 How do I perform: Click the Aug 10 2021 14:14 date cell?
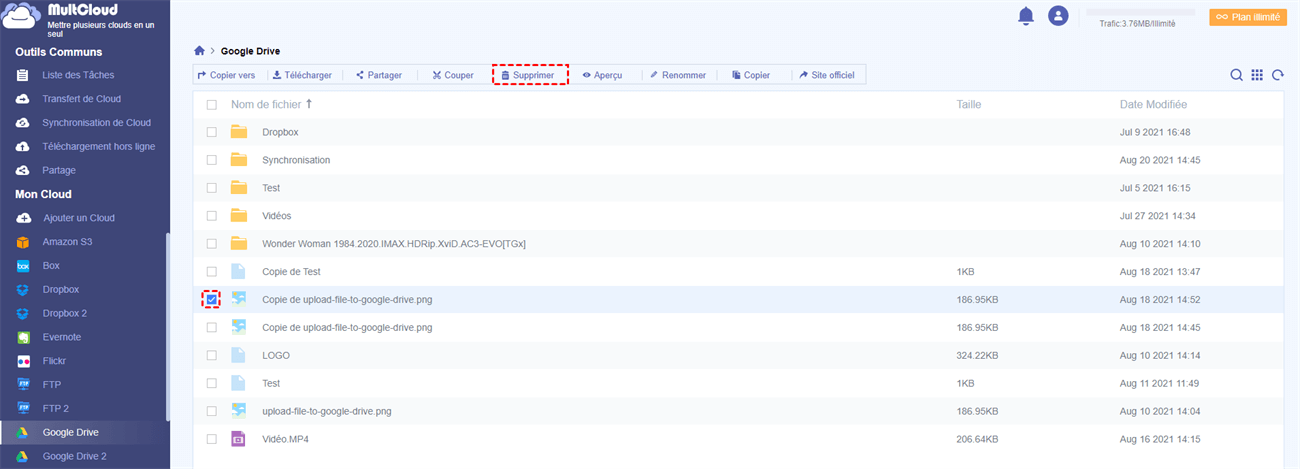1160,355
